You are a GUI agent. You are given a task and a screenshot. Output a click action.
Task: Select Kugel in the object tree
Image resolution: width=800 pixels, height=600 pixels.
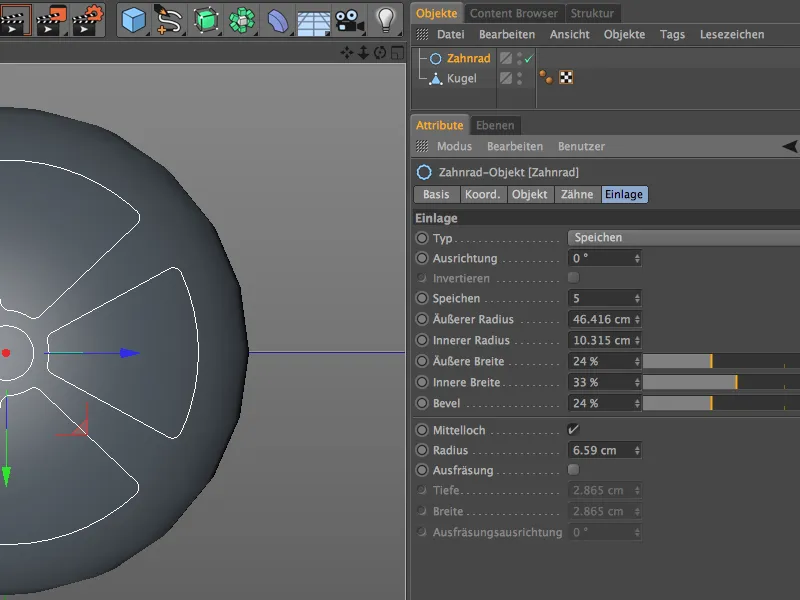pyautogui.click(x=461, y=79)
